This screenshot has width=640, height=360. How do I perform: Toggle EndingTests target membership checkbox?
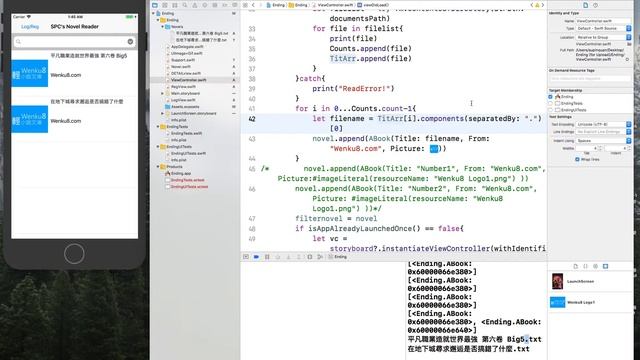551,103
